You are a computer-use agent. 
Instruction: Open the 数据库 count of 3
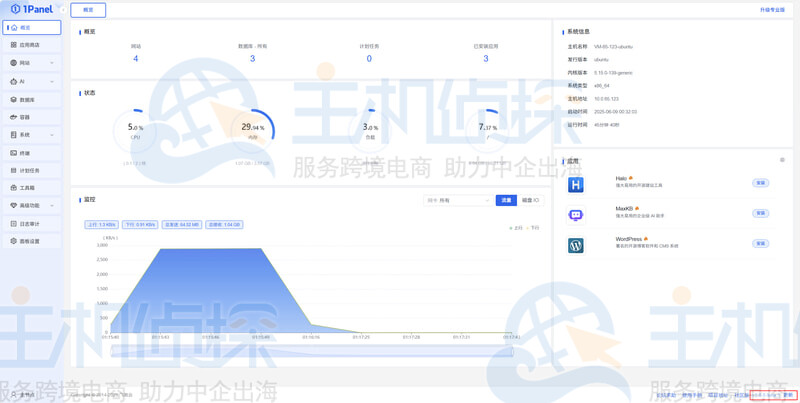click(253, 59)
